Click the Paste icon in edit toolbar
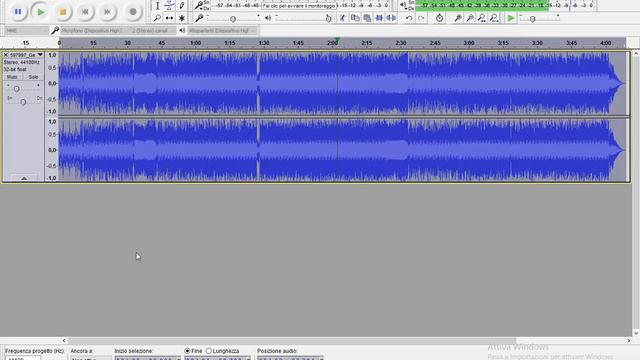 (x=367, y=18)
